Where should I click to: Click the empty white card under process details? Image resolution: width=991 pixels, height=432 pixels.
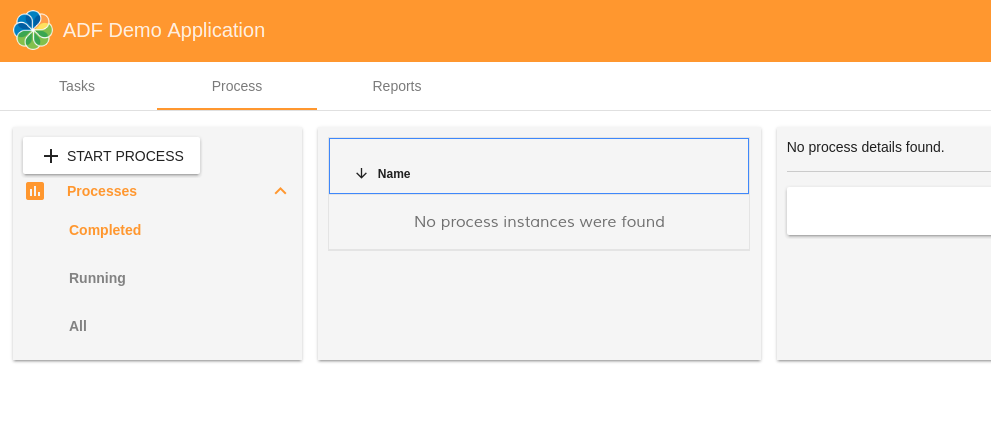[x=889, y=211]
